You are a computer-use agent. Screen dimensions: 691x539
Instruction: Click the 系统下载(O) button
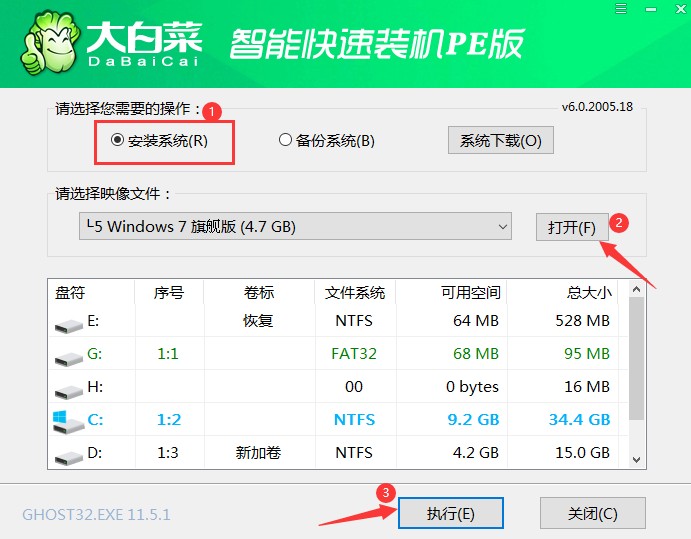[501, 141]
